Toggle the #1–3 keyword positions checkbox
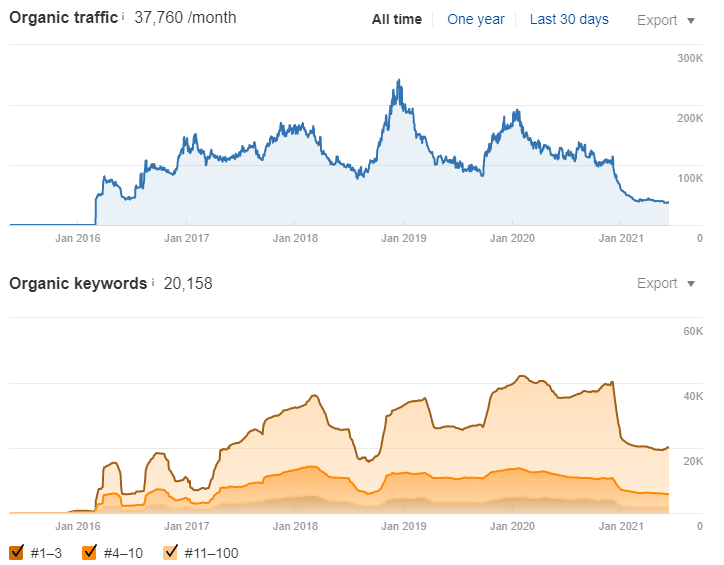 (x=16, y=552)
